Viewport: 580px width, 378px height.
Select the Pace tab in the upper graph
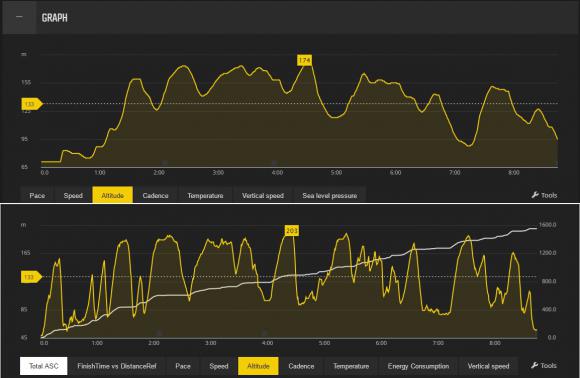37,195
